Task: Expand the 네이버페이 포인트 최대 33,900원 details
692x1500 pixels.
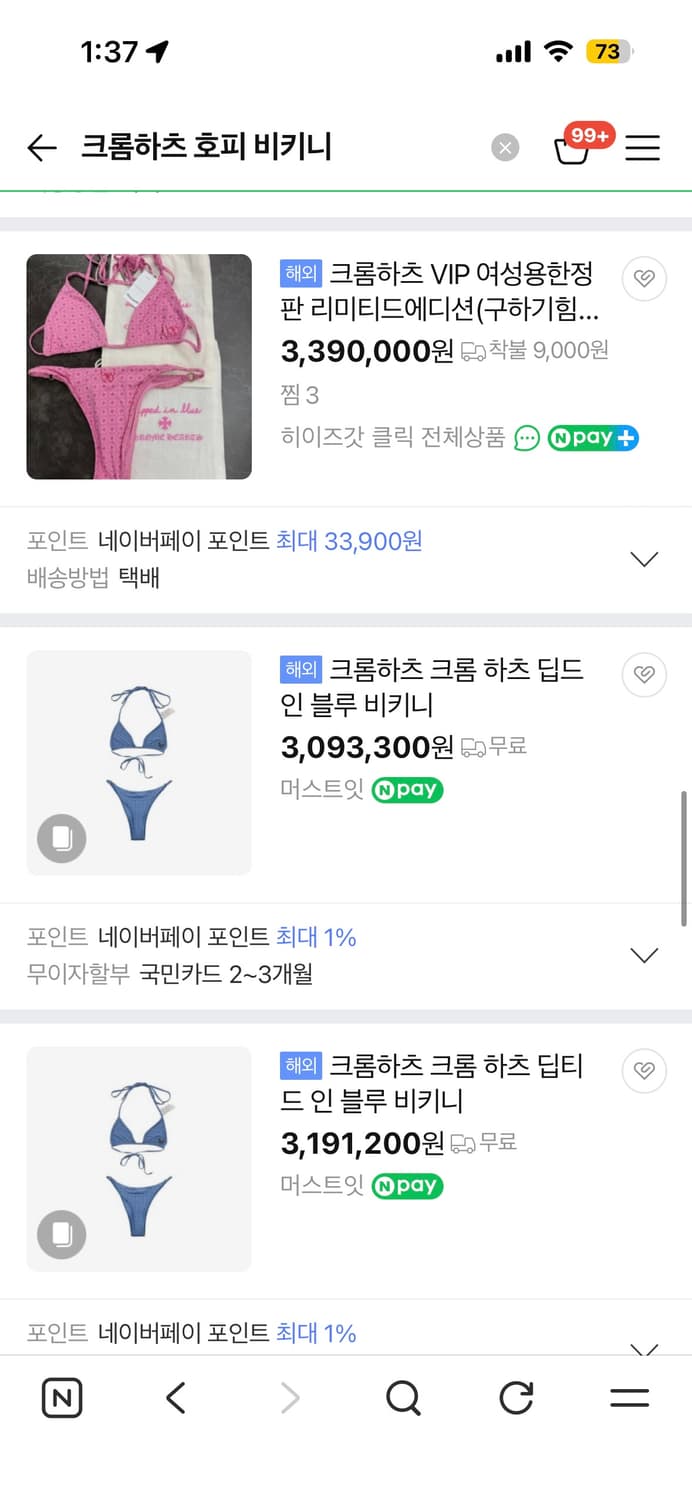Action: coord(644,558)
